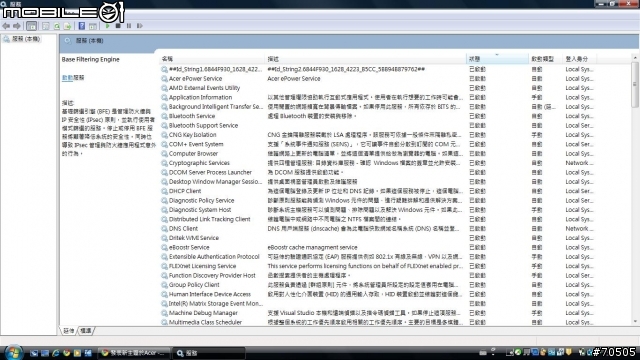Click the Export List toolbar icon
640x360 pixels.
(x=67, y=26)
